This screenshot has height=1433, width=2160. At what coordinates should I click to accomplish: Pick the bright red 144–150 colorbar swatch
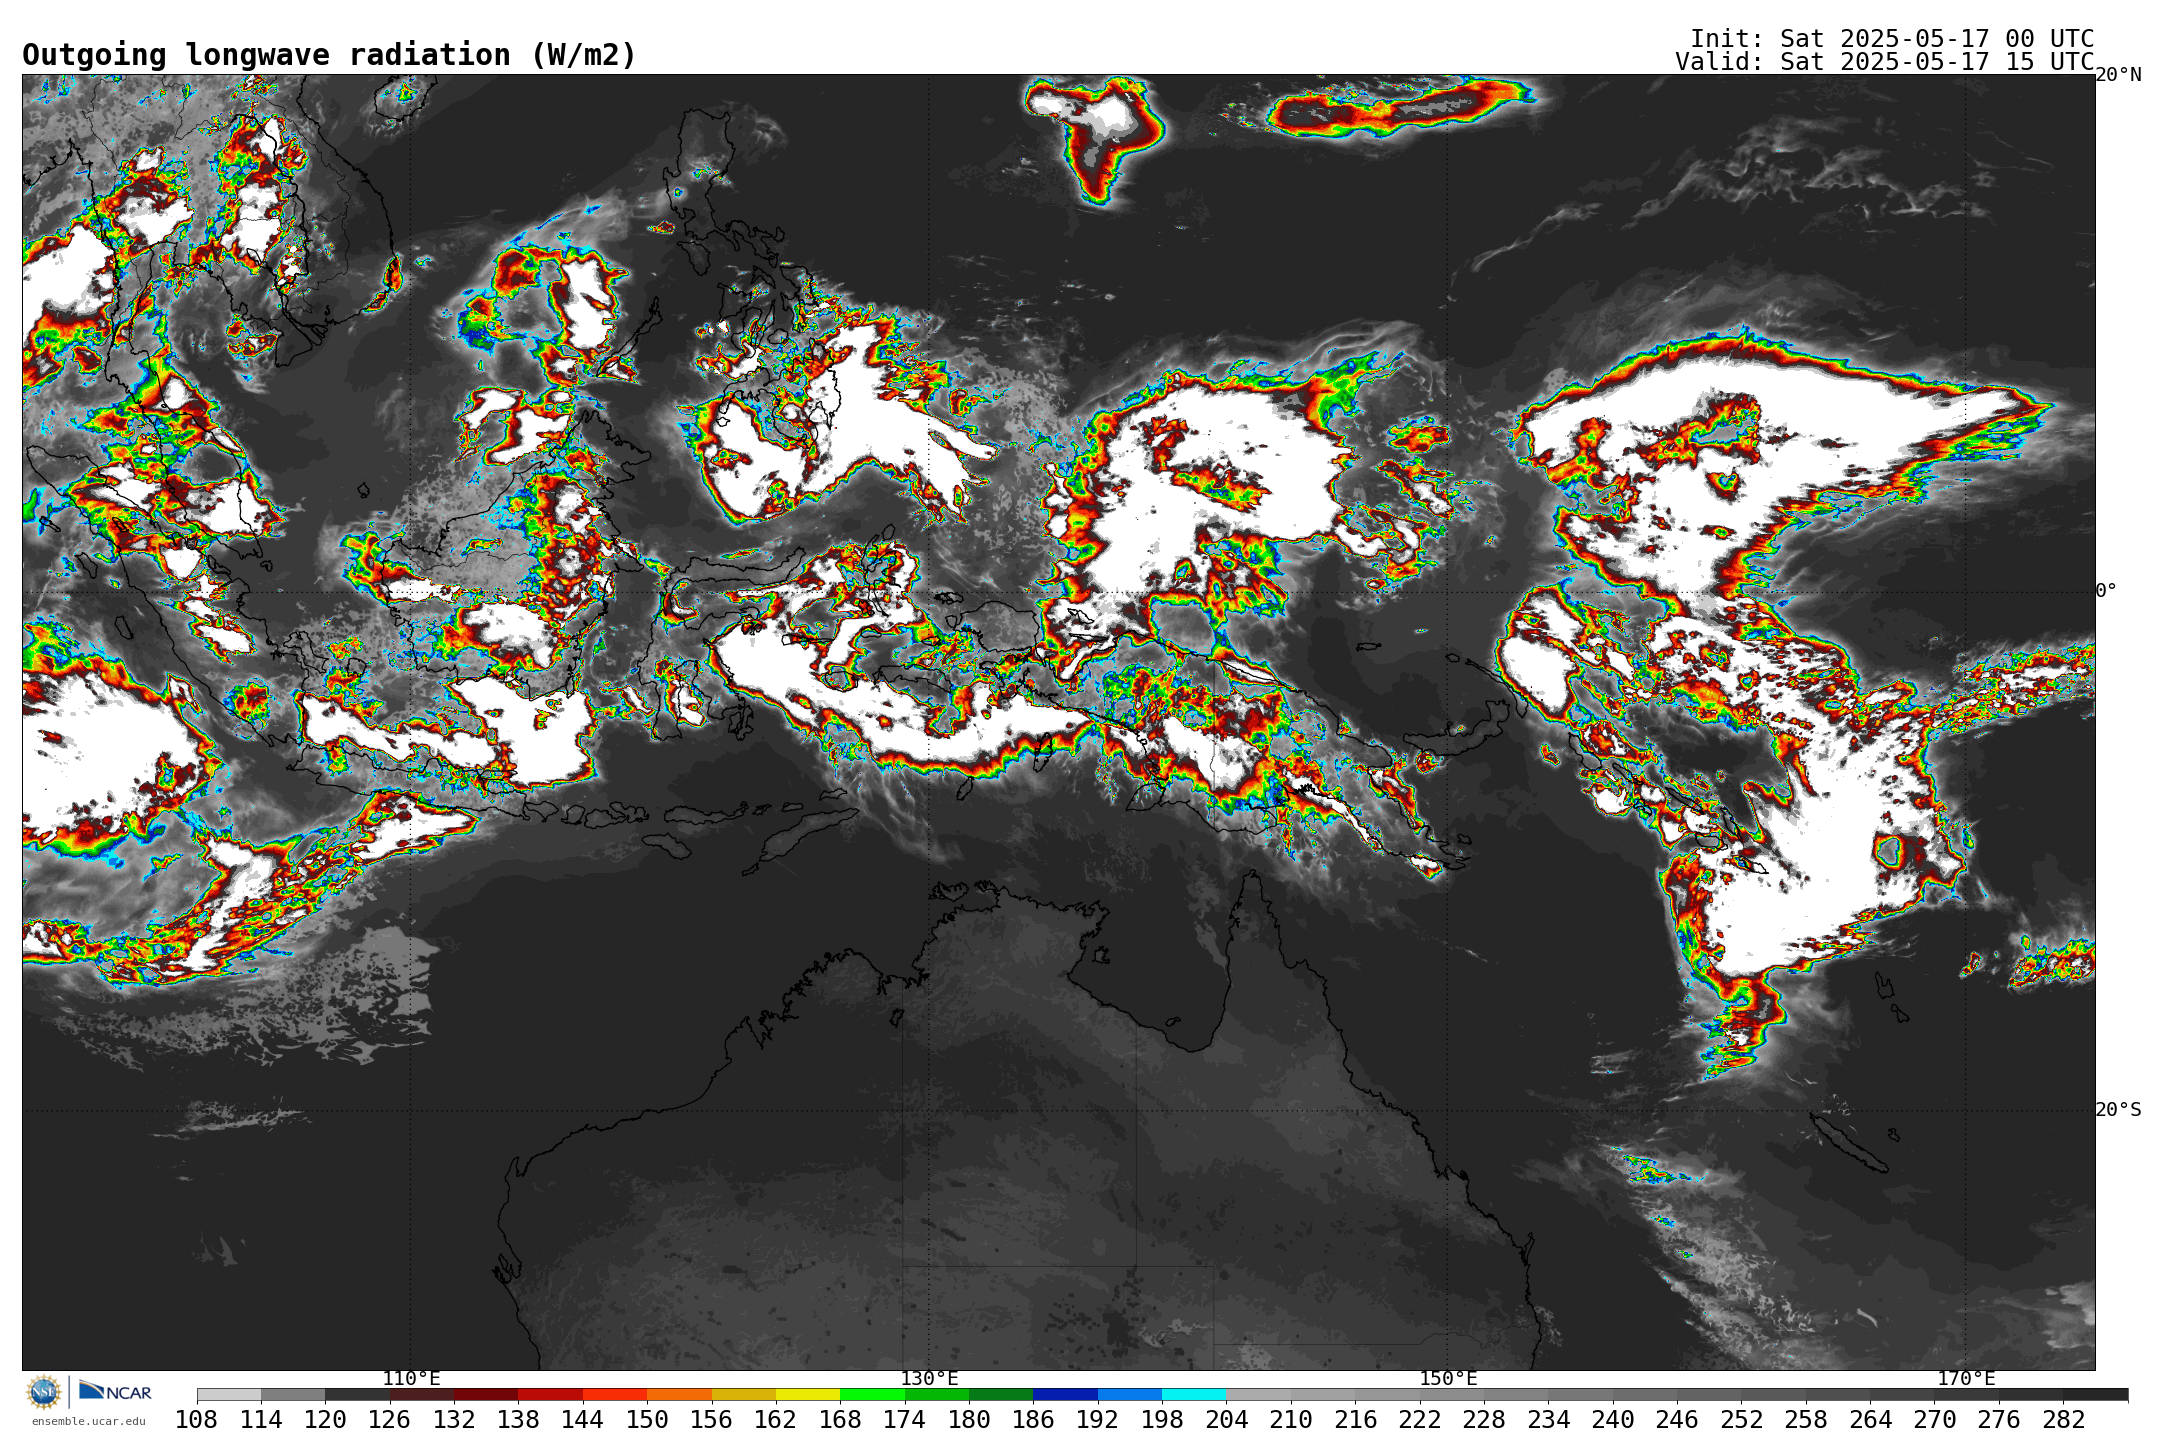pyautogui.click(x=615, y=1395)
